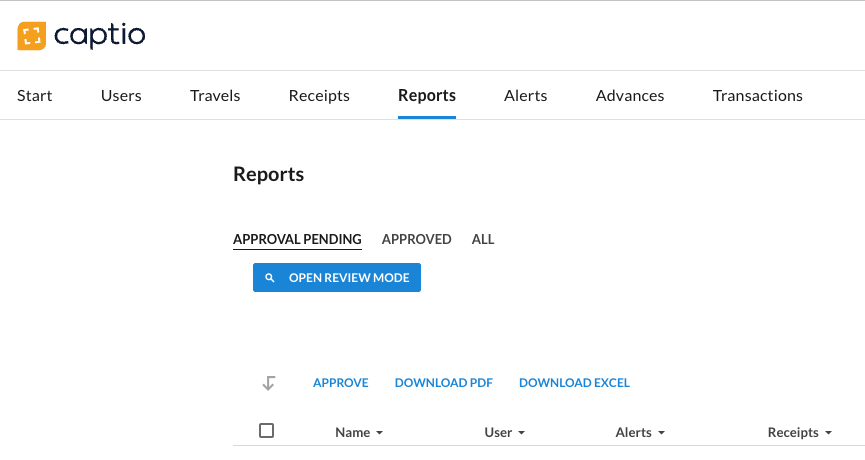Click the Captio logo icon

pos(32,36)
